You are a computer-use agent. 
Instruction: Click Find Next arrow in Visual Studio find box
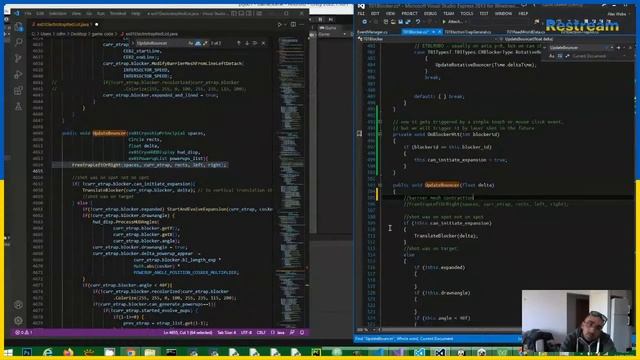point(618,47)
